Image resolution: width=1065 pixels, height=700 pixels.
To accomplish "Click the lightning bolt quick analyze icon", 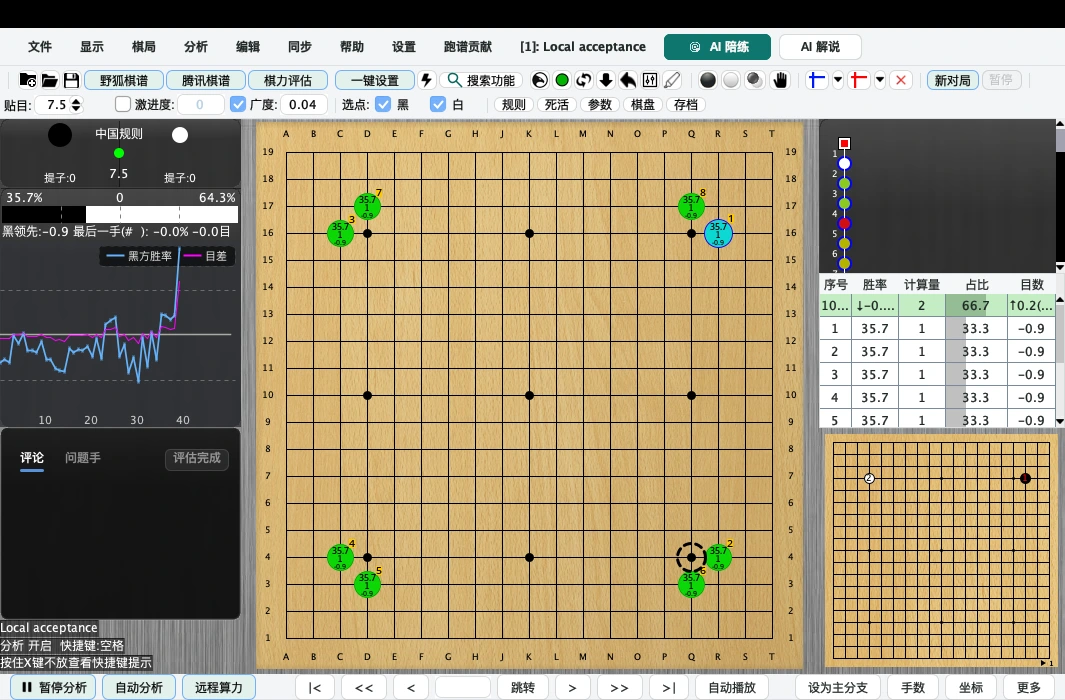I will [427, 80].
